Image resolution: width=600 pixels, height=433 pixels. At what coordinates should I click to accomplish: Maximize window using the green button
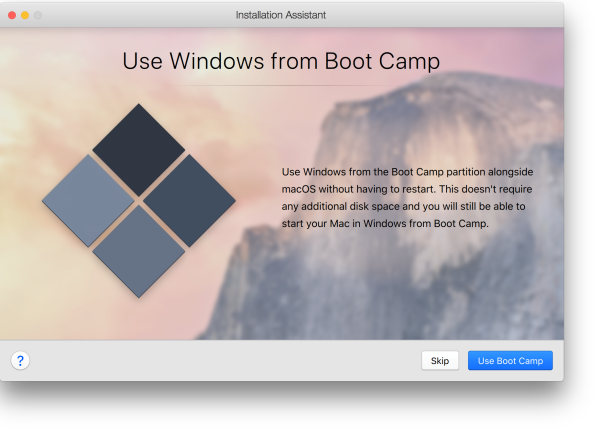40,15
